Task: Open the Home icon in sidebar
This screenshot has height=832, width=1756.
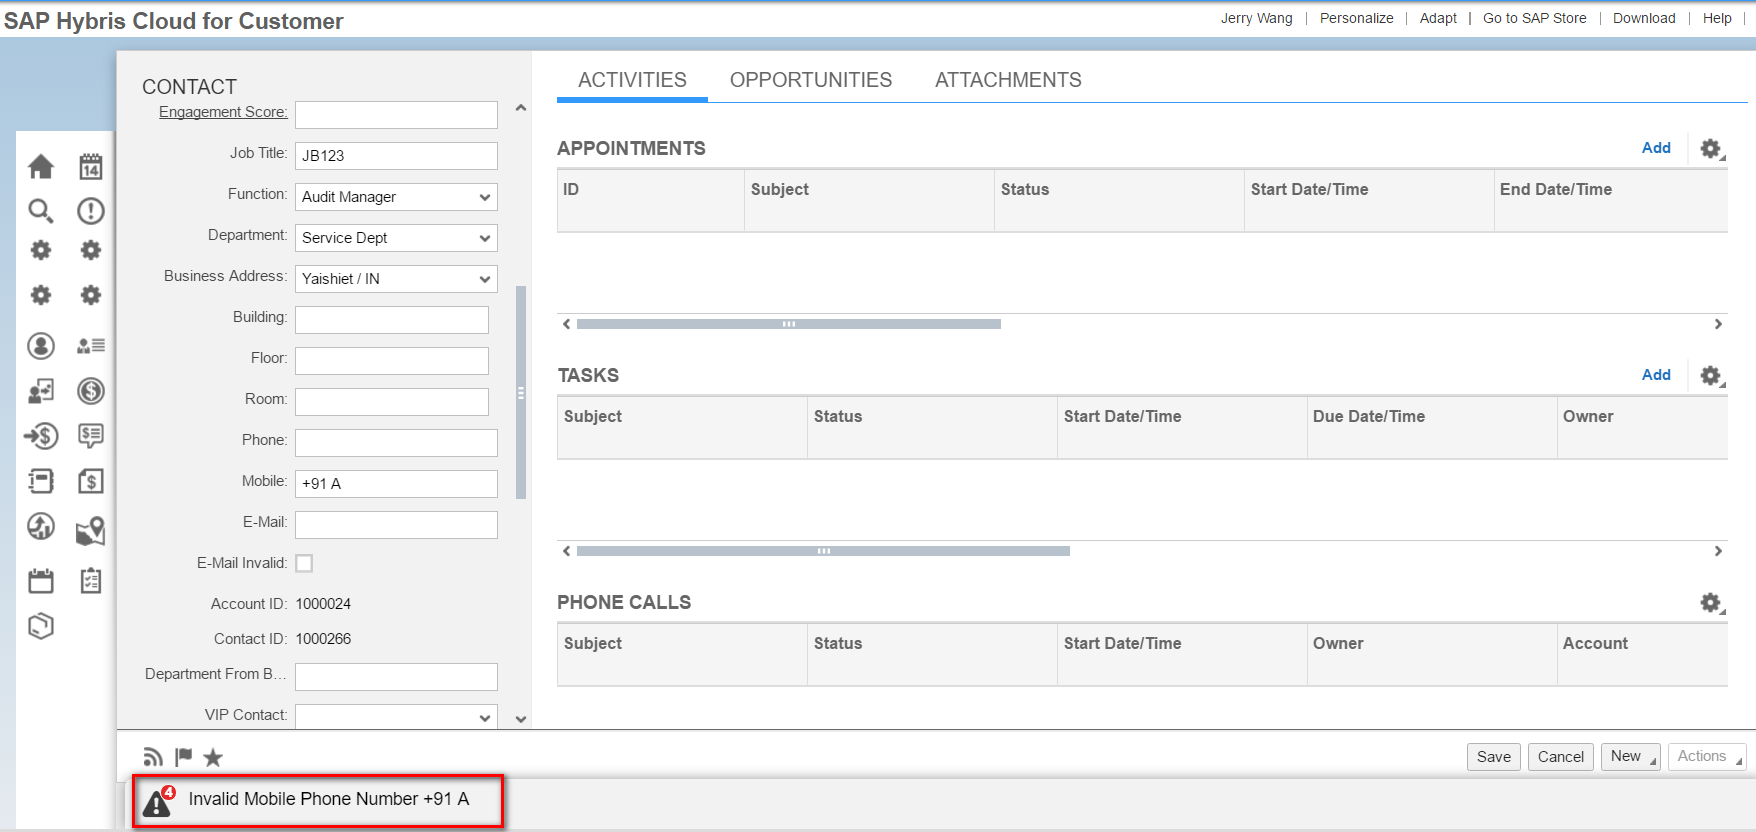Action: pos(41,166)
